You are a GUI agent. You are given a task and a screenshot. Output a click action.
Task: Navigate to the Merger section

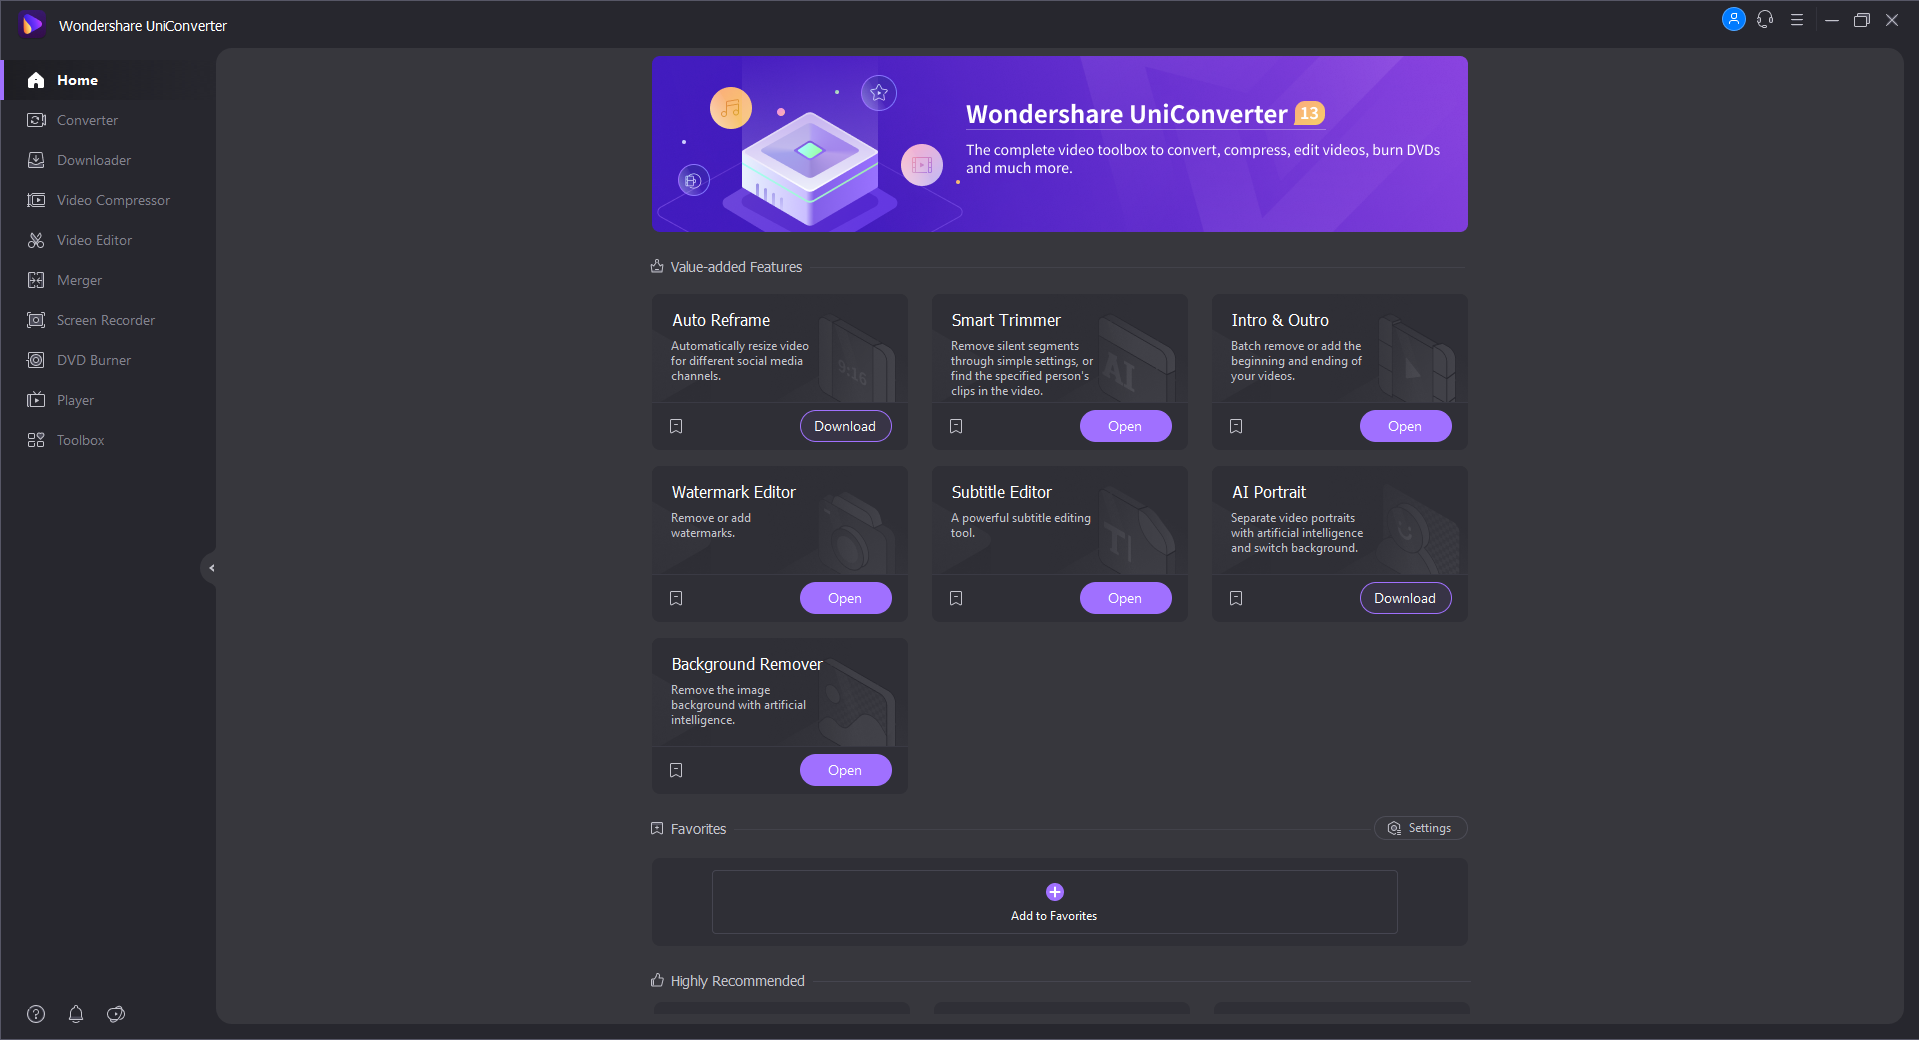point(108,280)
